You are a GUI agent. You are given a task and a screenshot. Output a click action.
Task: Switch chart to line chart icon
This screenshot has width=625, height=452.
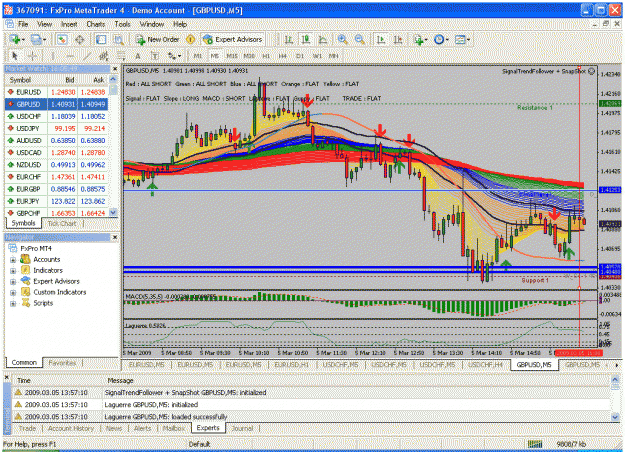(x=323, y=39)
